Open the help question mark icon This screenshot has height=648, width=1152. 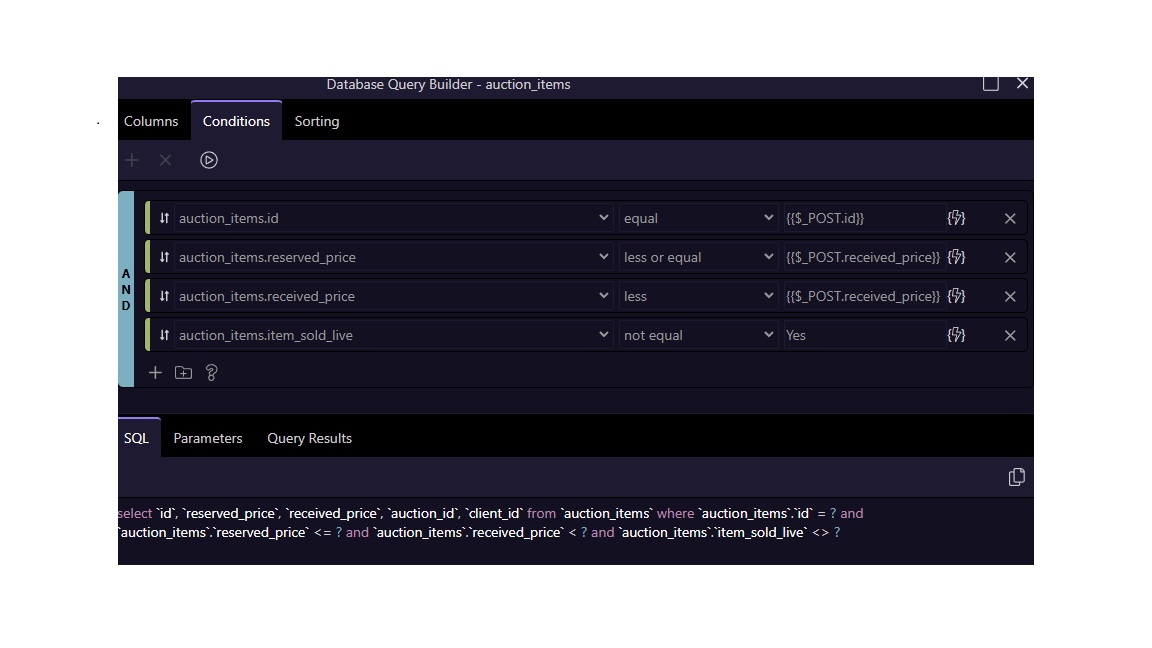[211, 373]
